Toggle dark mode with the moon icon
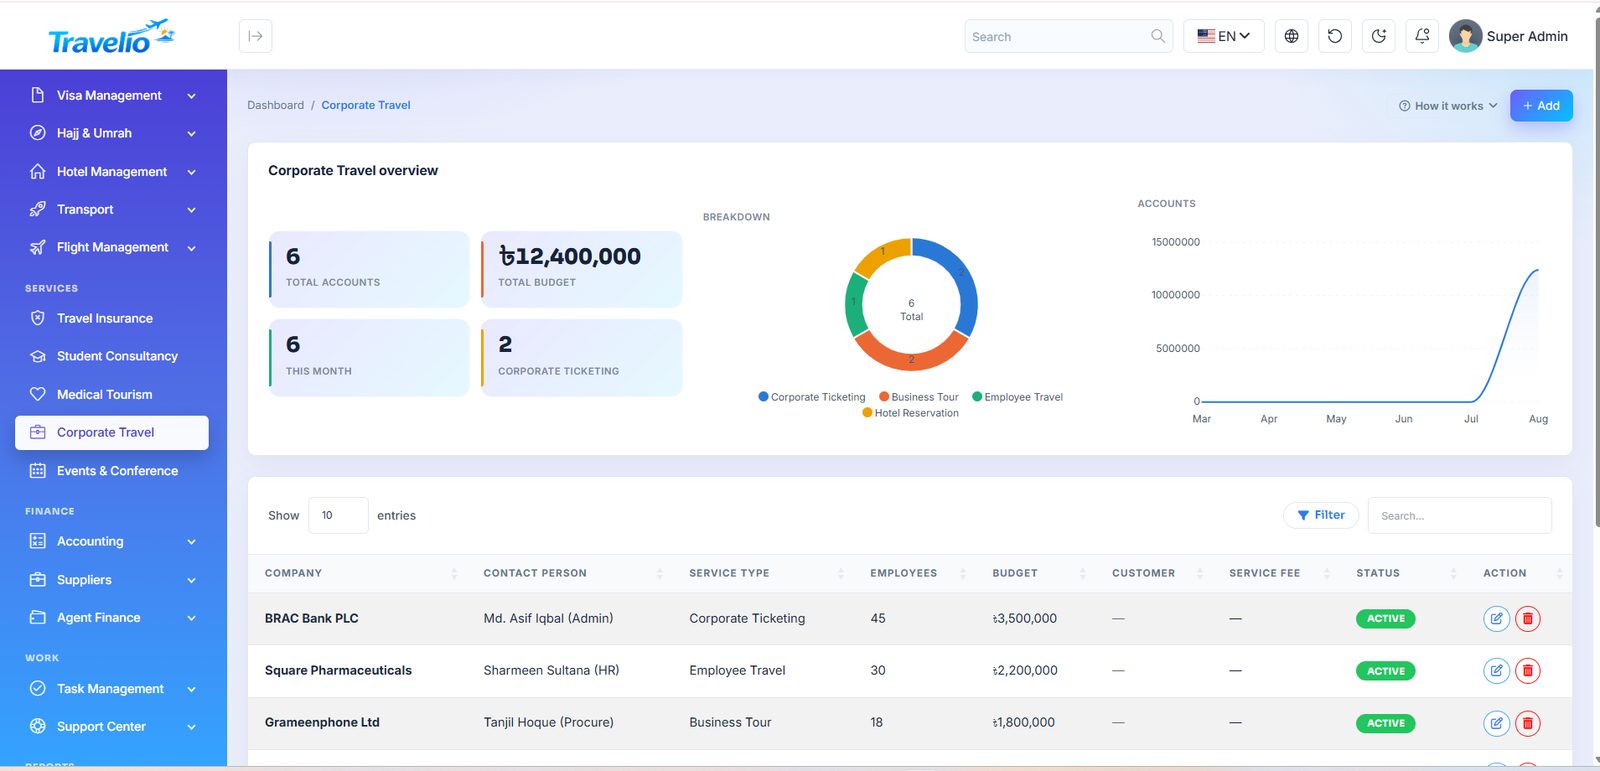The image size is (1600, 771). click(x=1379, y=36)
